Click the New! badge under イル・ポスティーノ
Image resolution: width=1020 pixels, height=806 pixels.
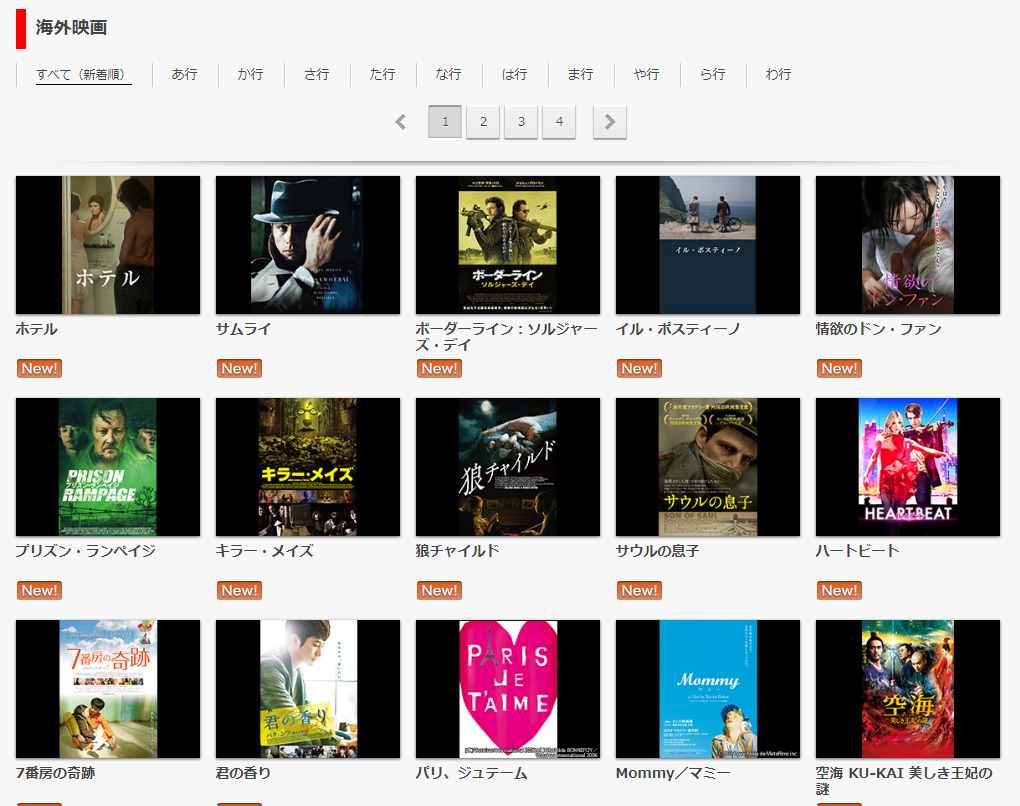pyautogui.click(x=639, y=369)
